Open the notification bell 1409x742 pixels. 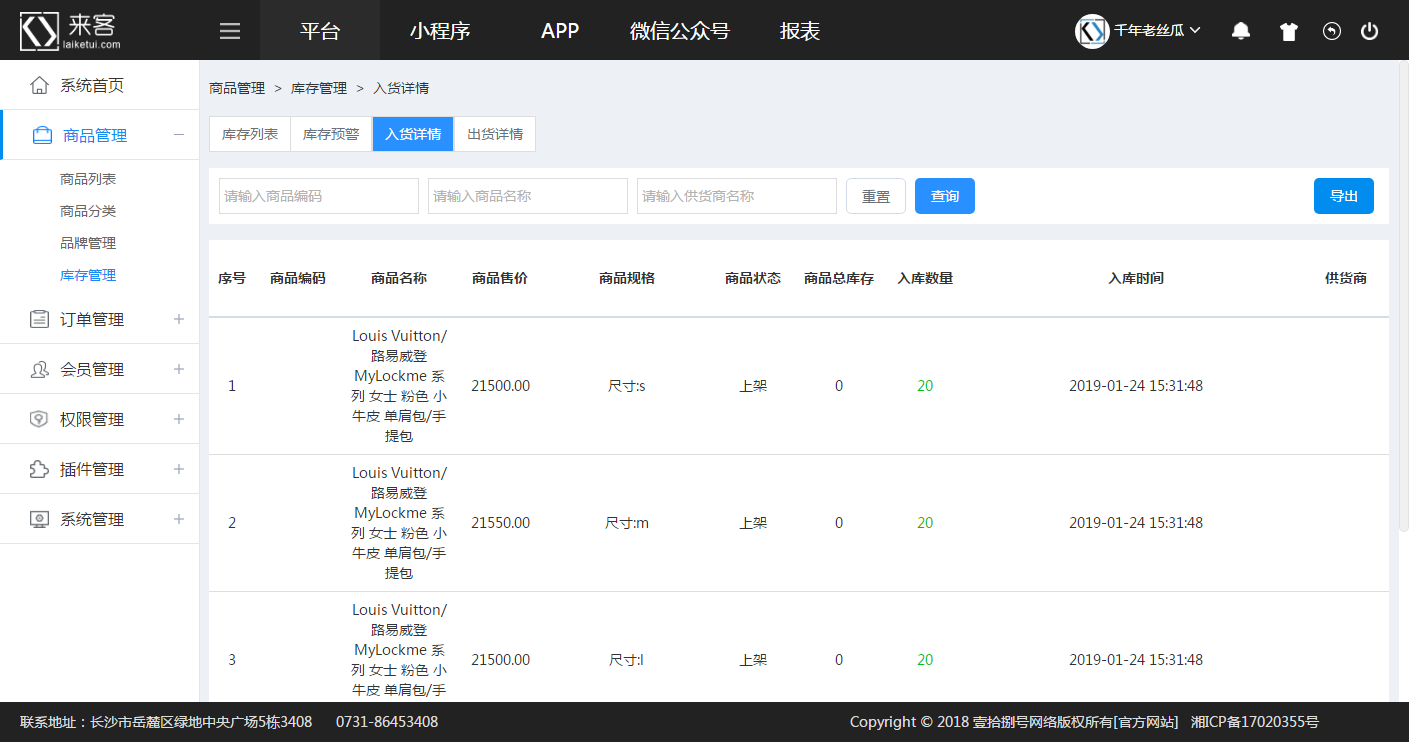tap(1241, 31)
